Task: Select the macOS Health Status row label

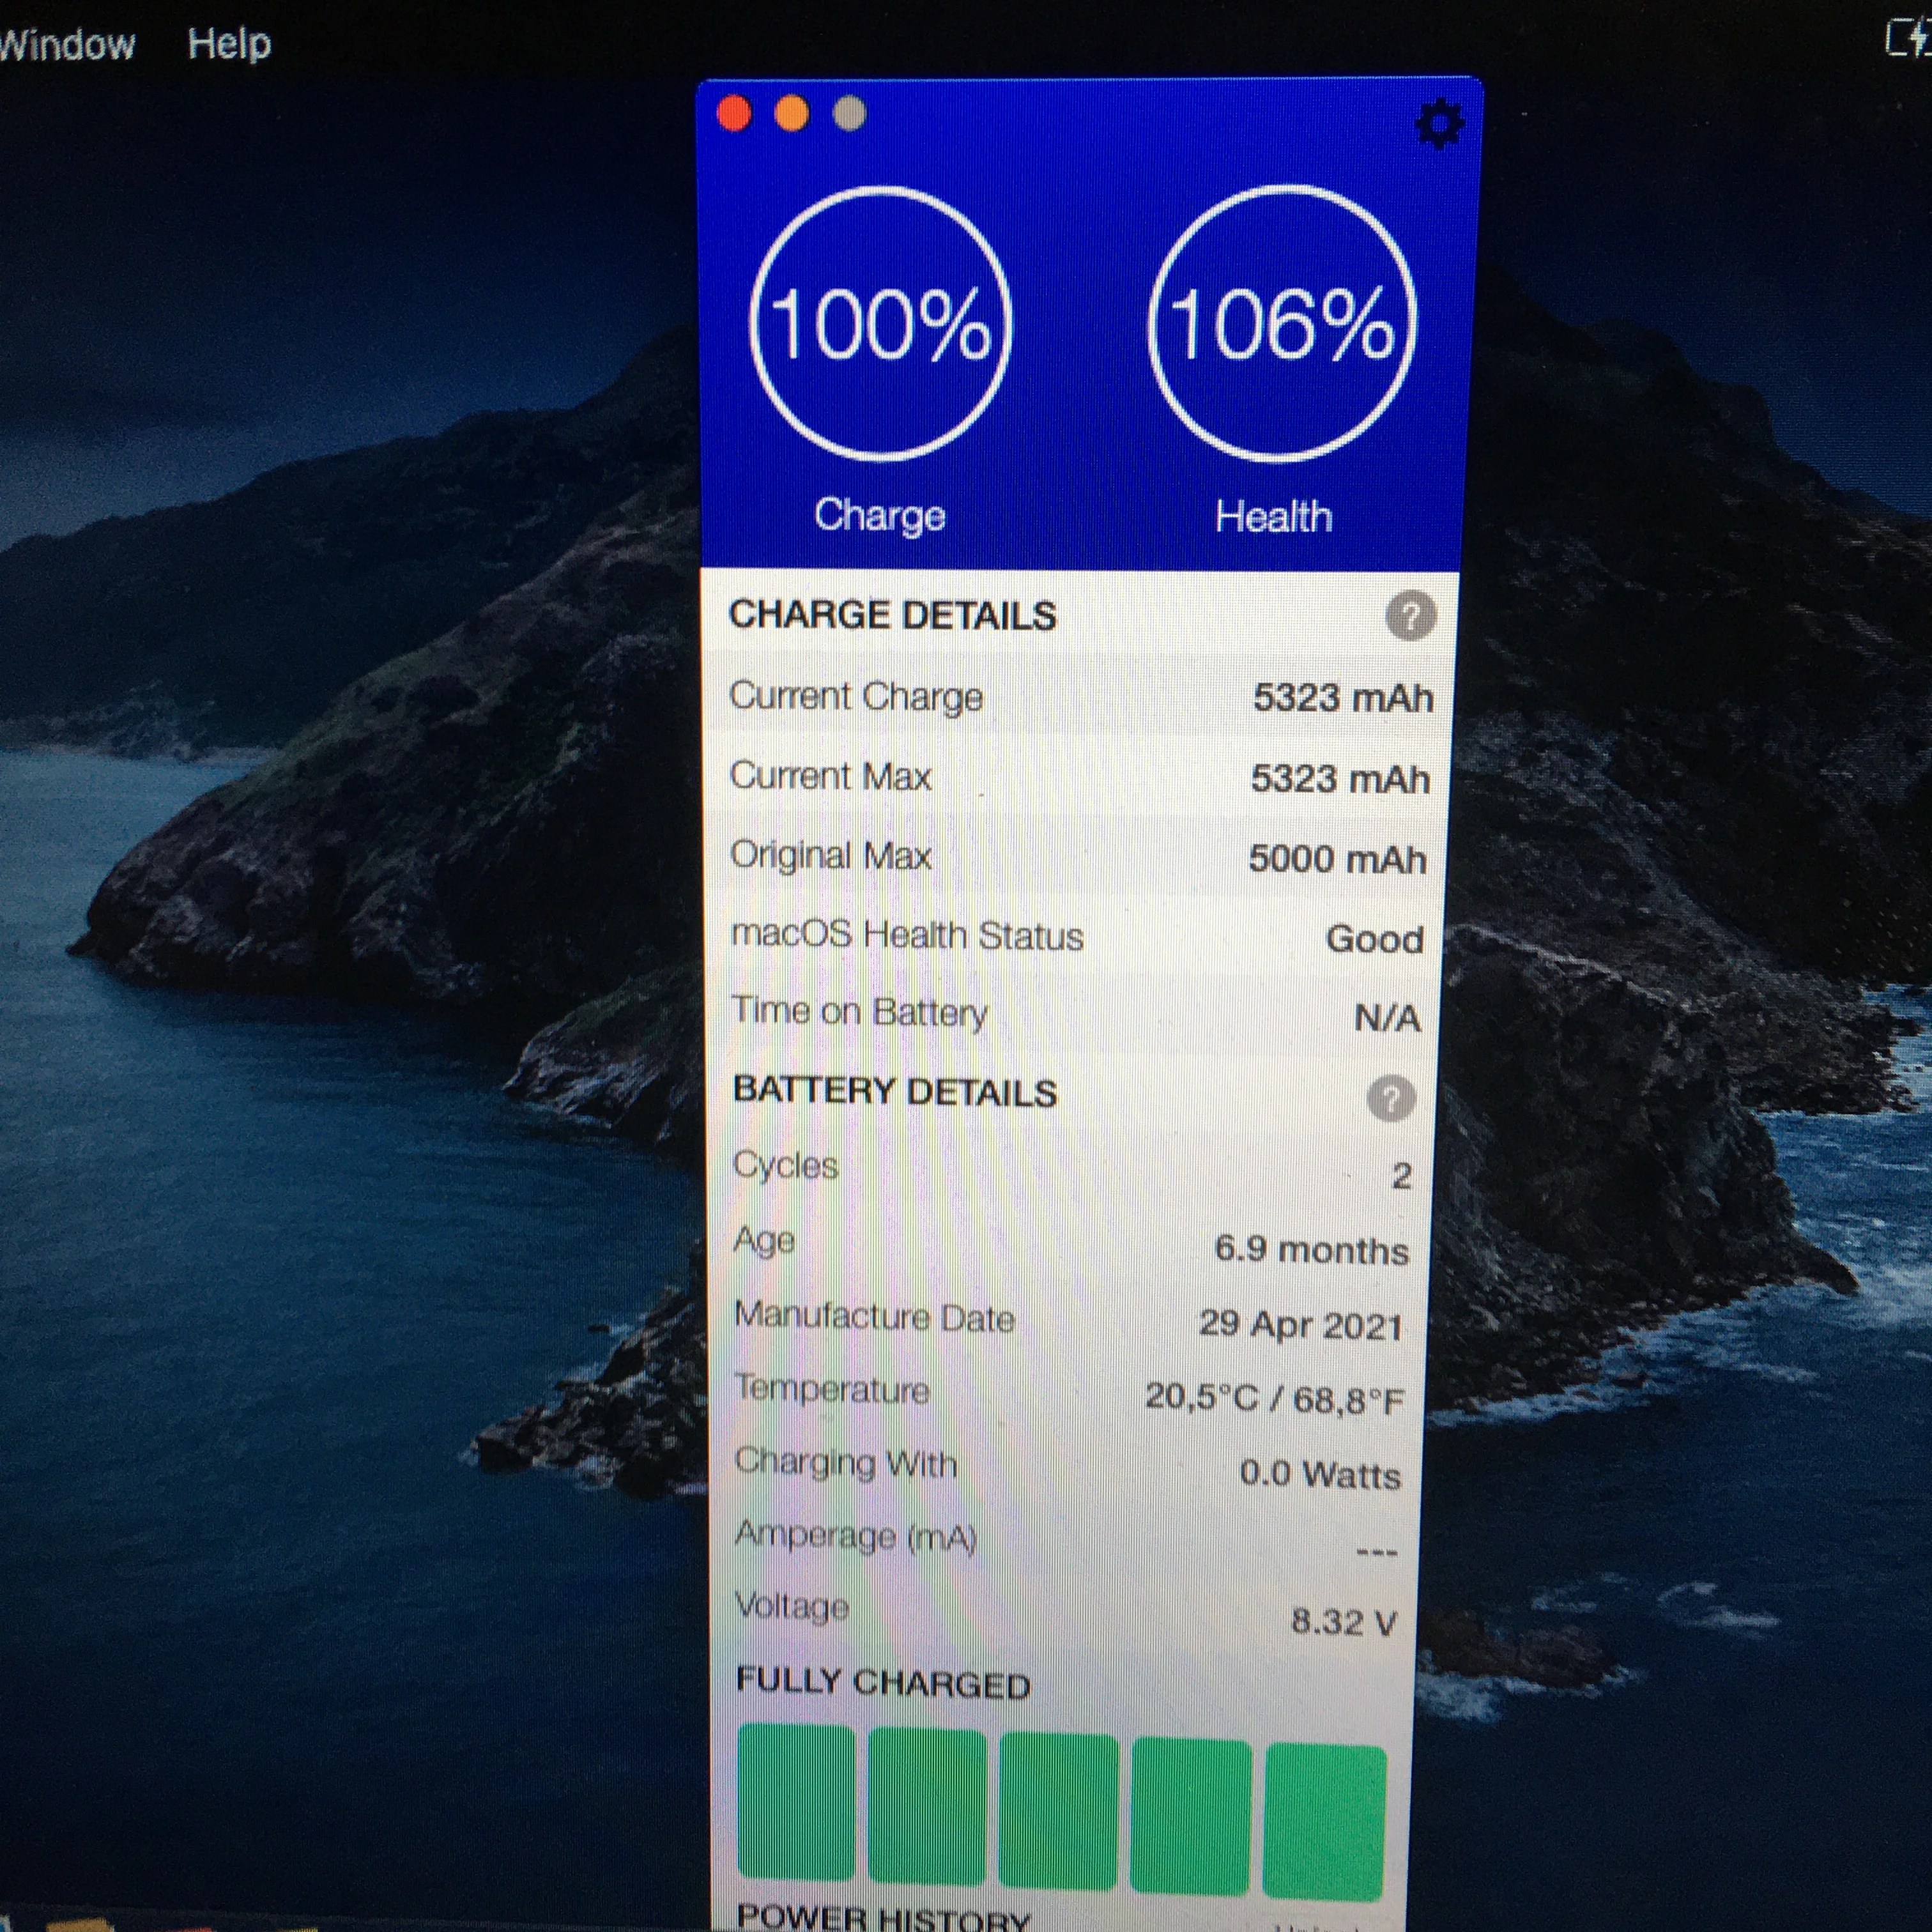Action: tap(907, 935)
